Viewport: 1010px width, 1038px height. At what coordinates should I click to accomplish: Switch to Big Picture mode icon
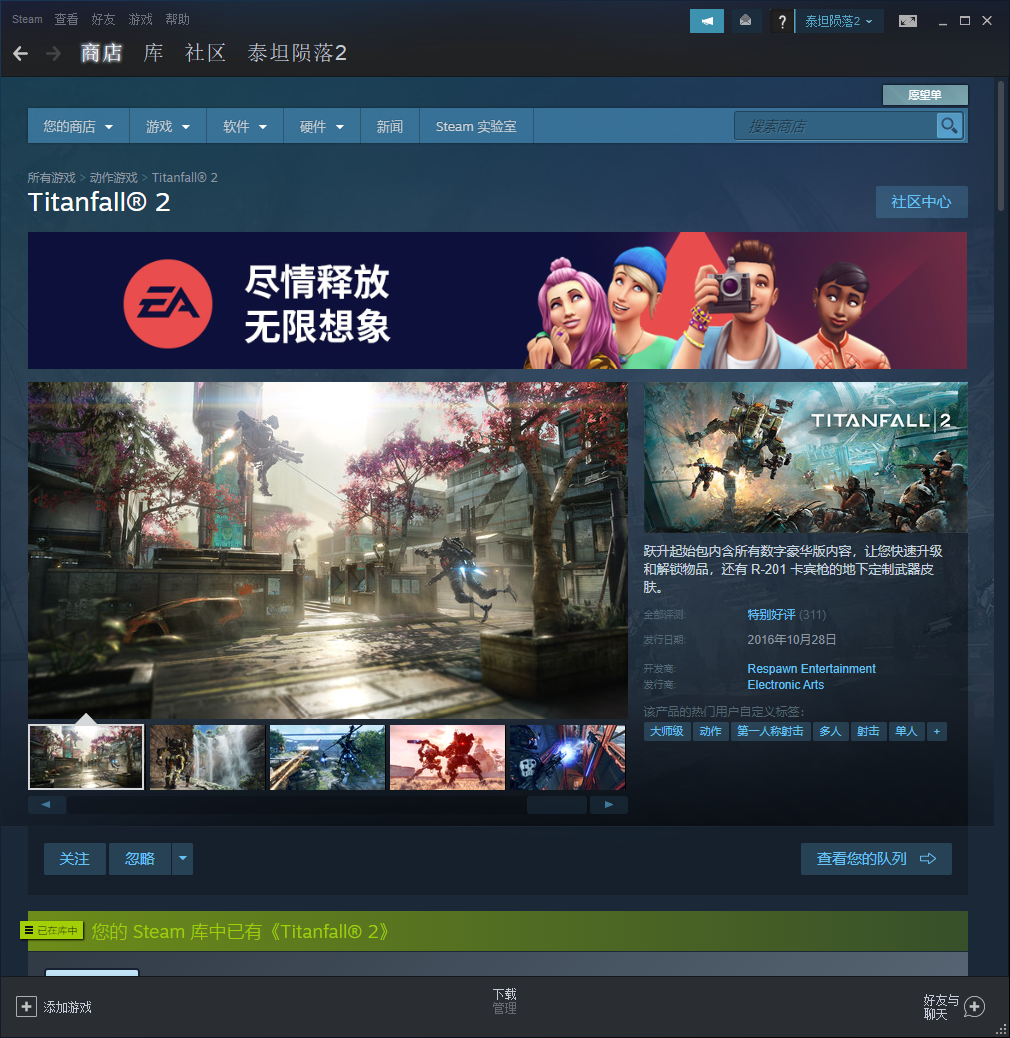click(907, 21)
